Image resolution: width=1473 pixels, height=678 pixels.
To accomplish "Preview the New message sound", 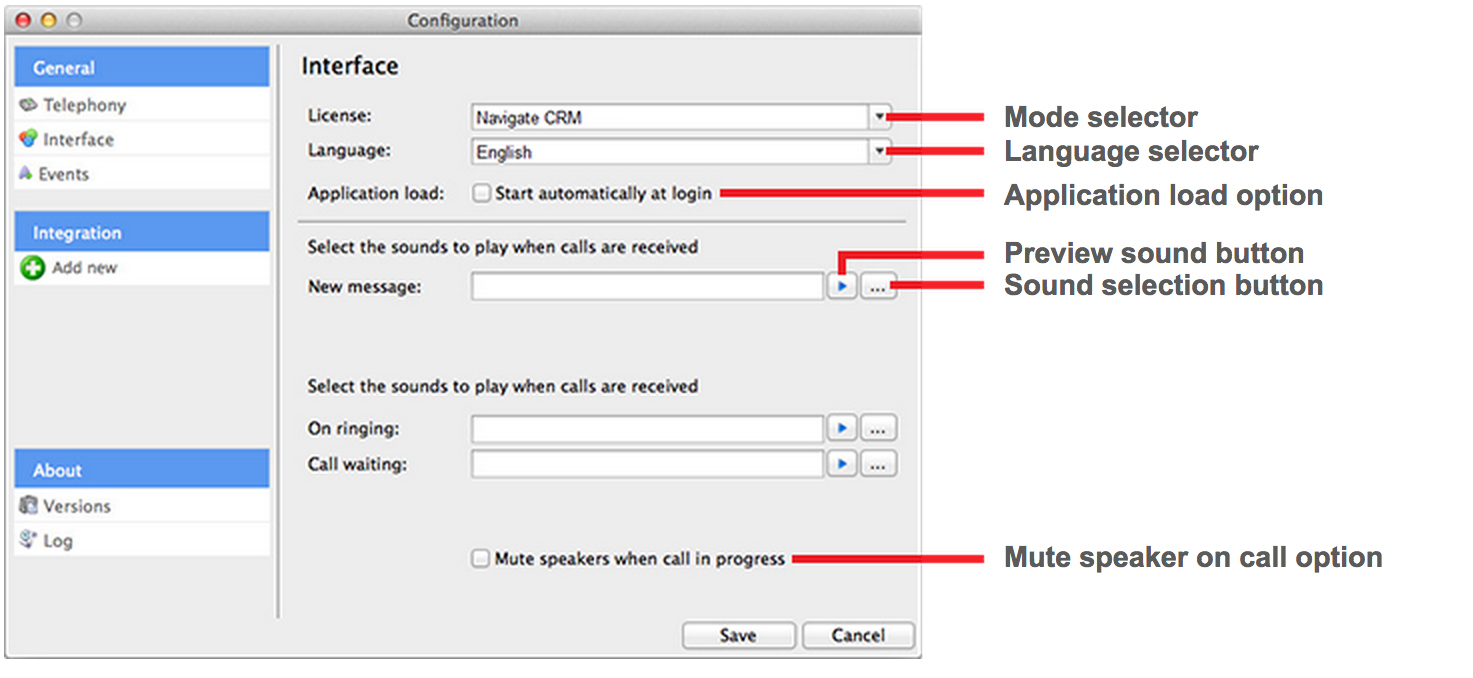I will (842, 286).
